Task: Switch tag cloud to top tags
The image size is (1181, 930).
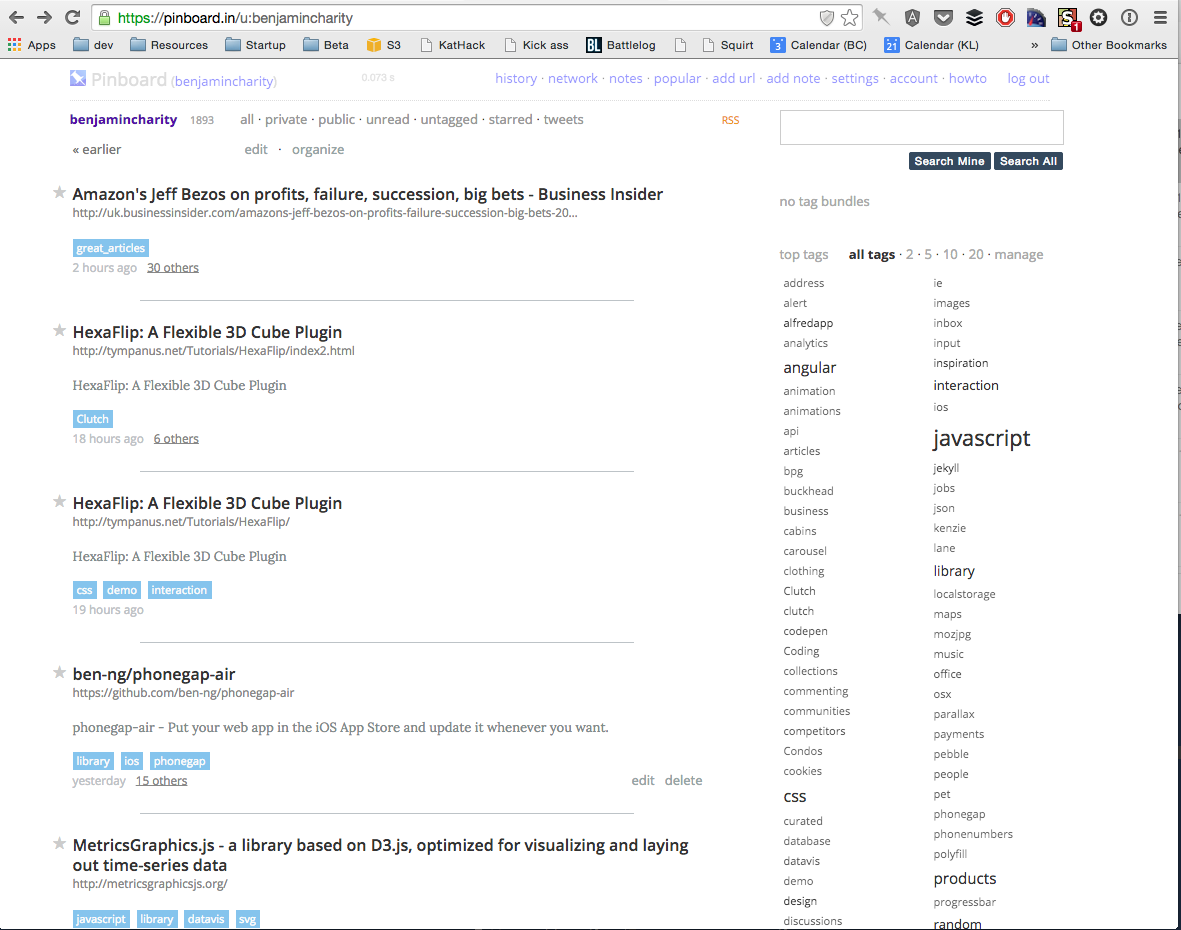Action: [x=804, y=255]
